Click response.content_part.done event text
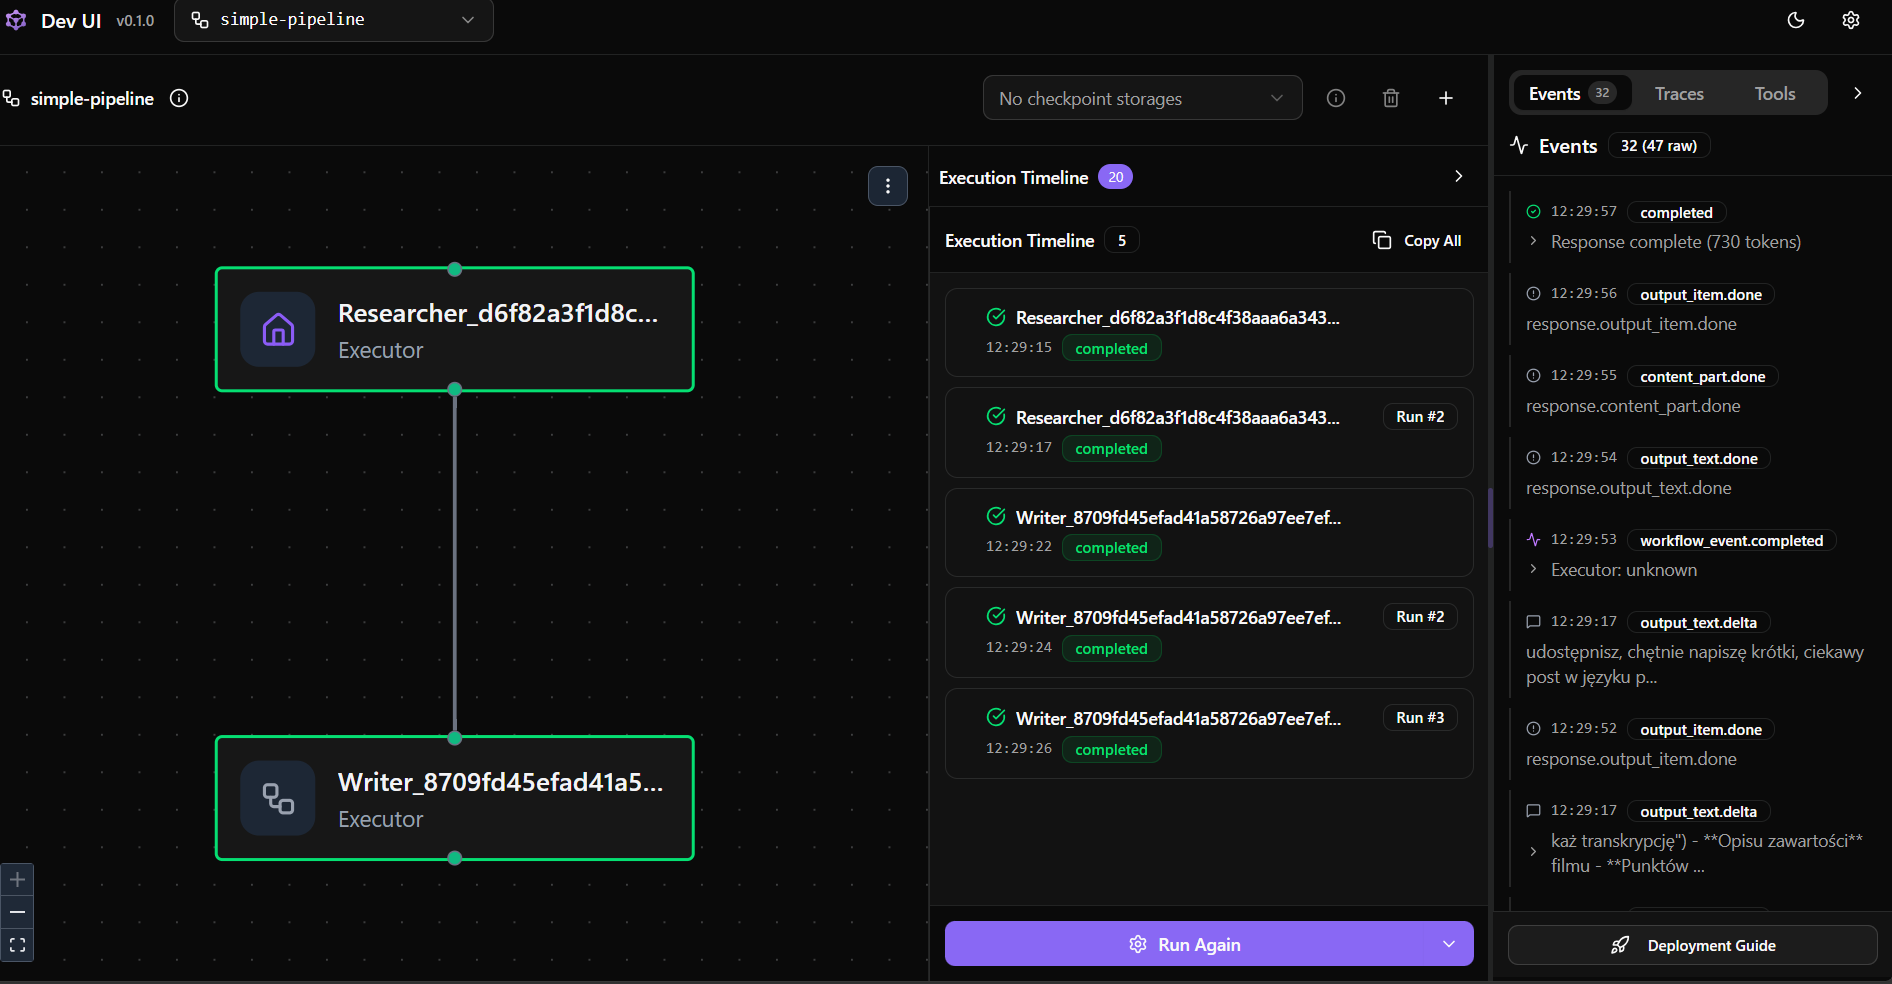The image size is (1892, 984). 1633,406
